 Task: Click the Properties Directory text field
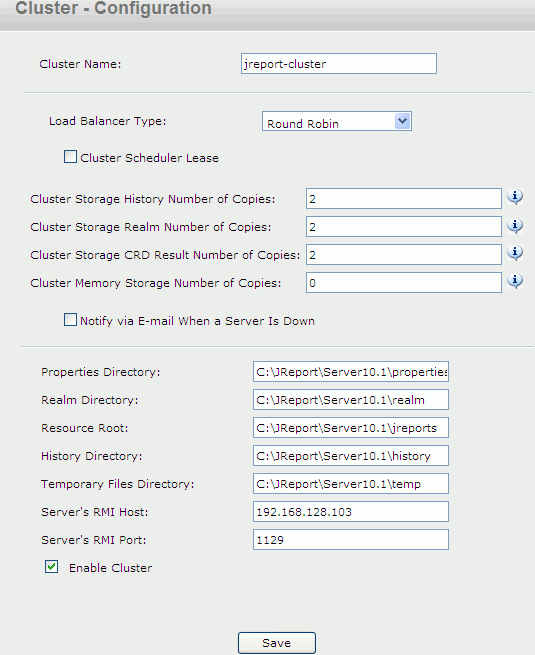click(x=350, y=372)
